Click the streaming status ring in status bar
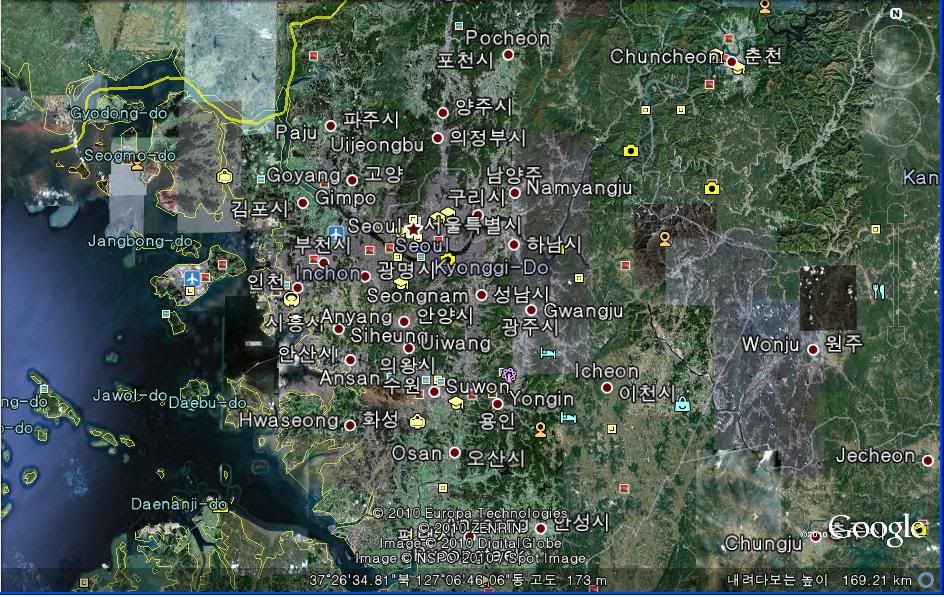This screenshot has width=944, height=597. [926, 580]
